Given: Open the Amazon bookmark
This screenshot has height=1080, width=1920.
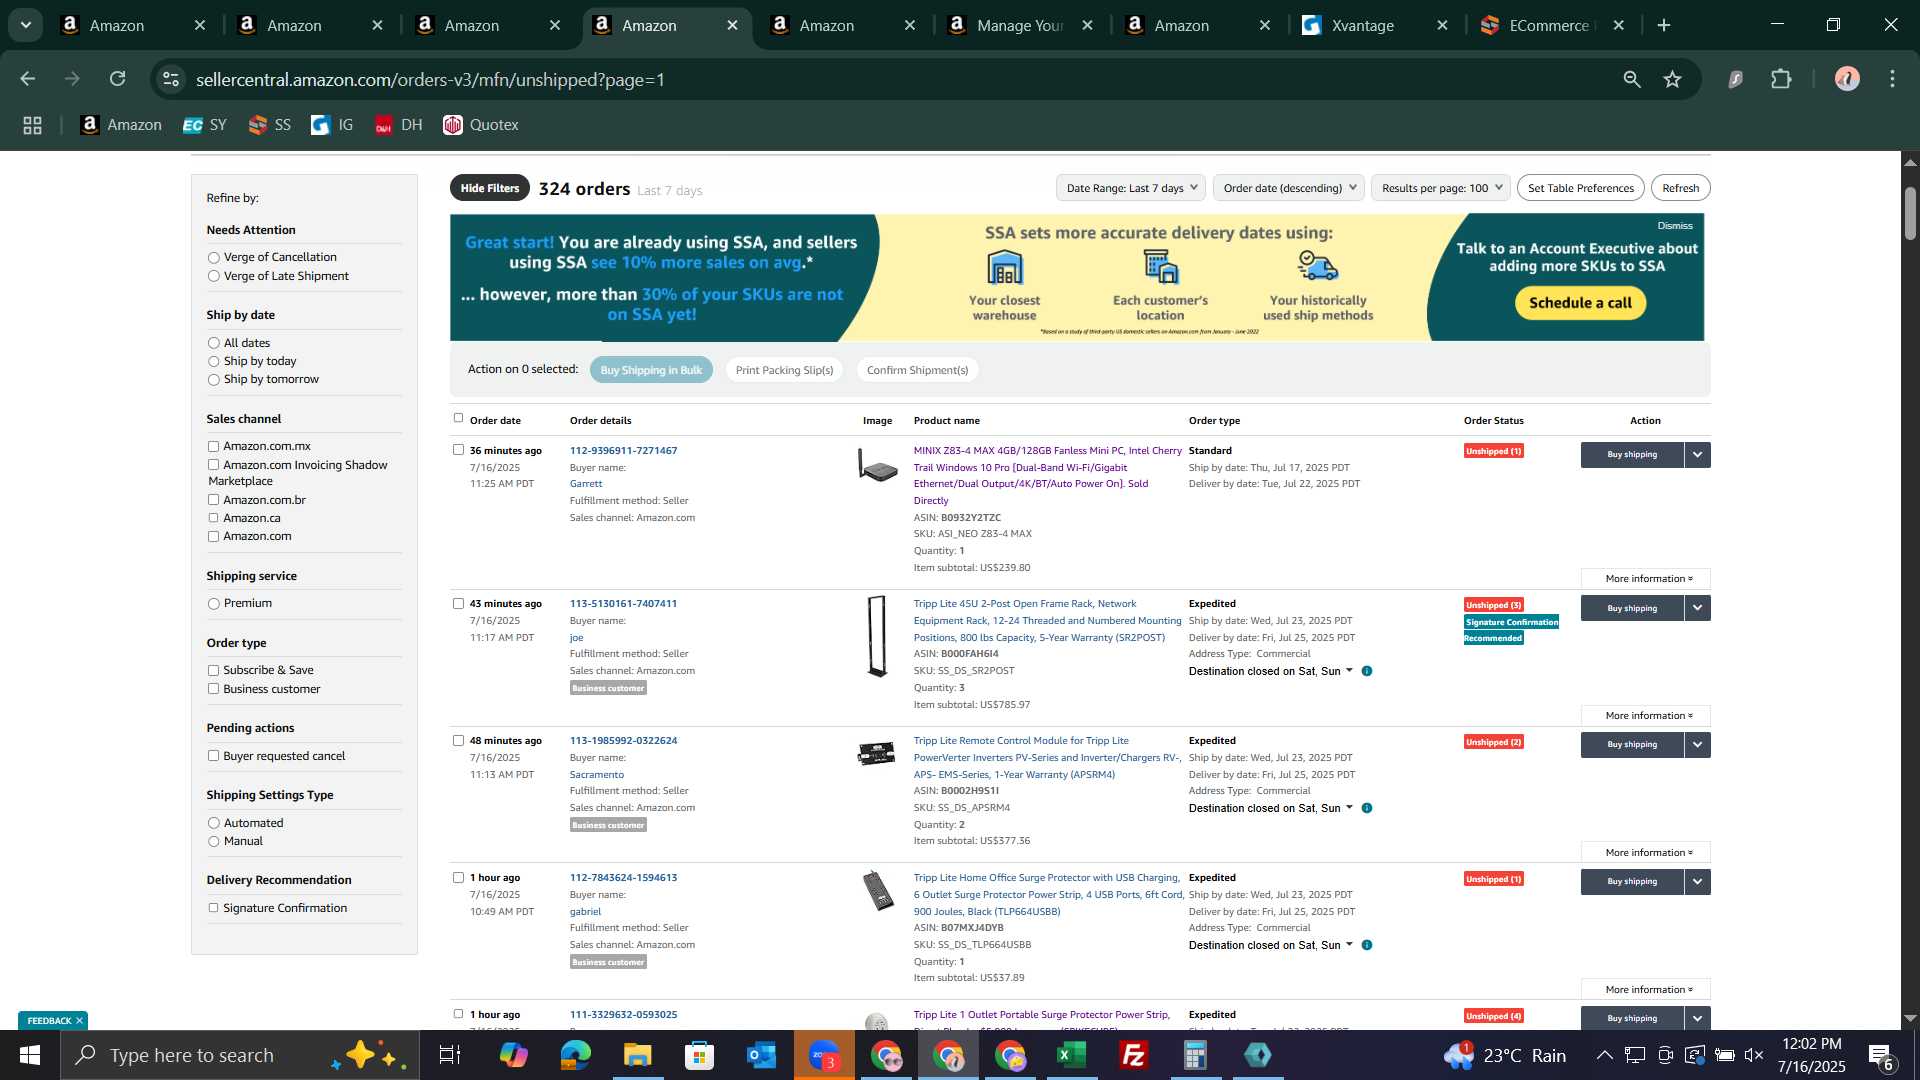Looking at the screenshot, I should click(121, 125).
